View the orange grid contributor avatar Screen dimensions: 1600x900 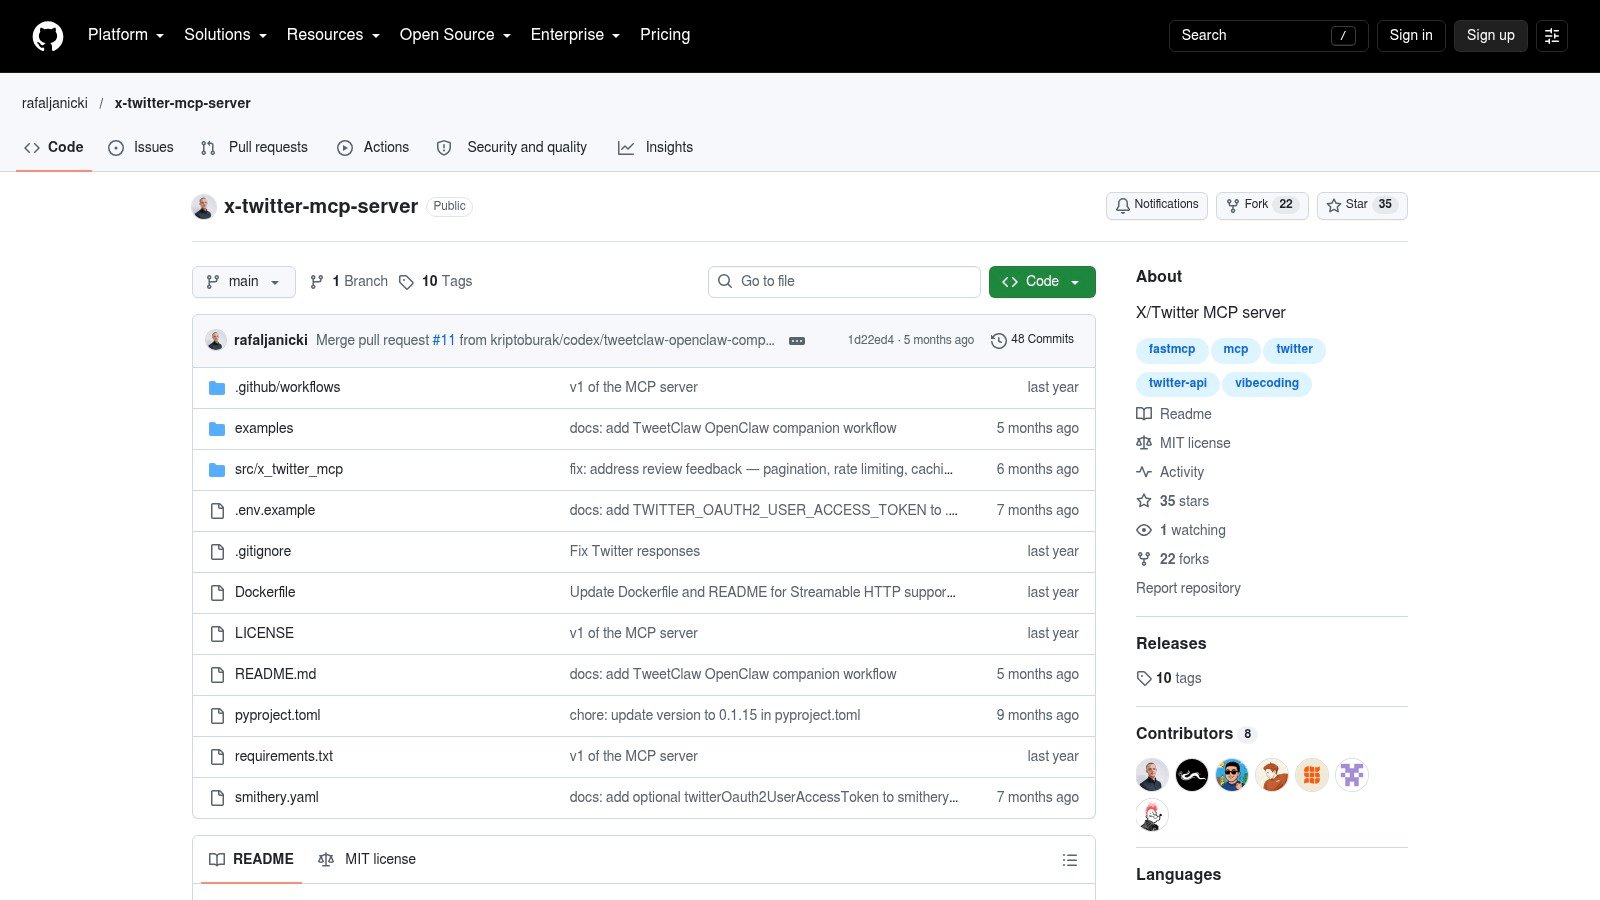tap(1312, 775)
